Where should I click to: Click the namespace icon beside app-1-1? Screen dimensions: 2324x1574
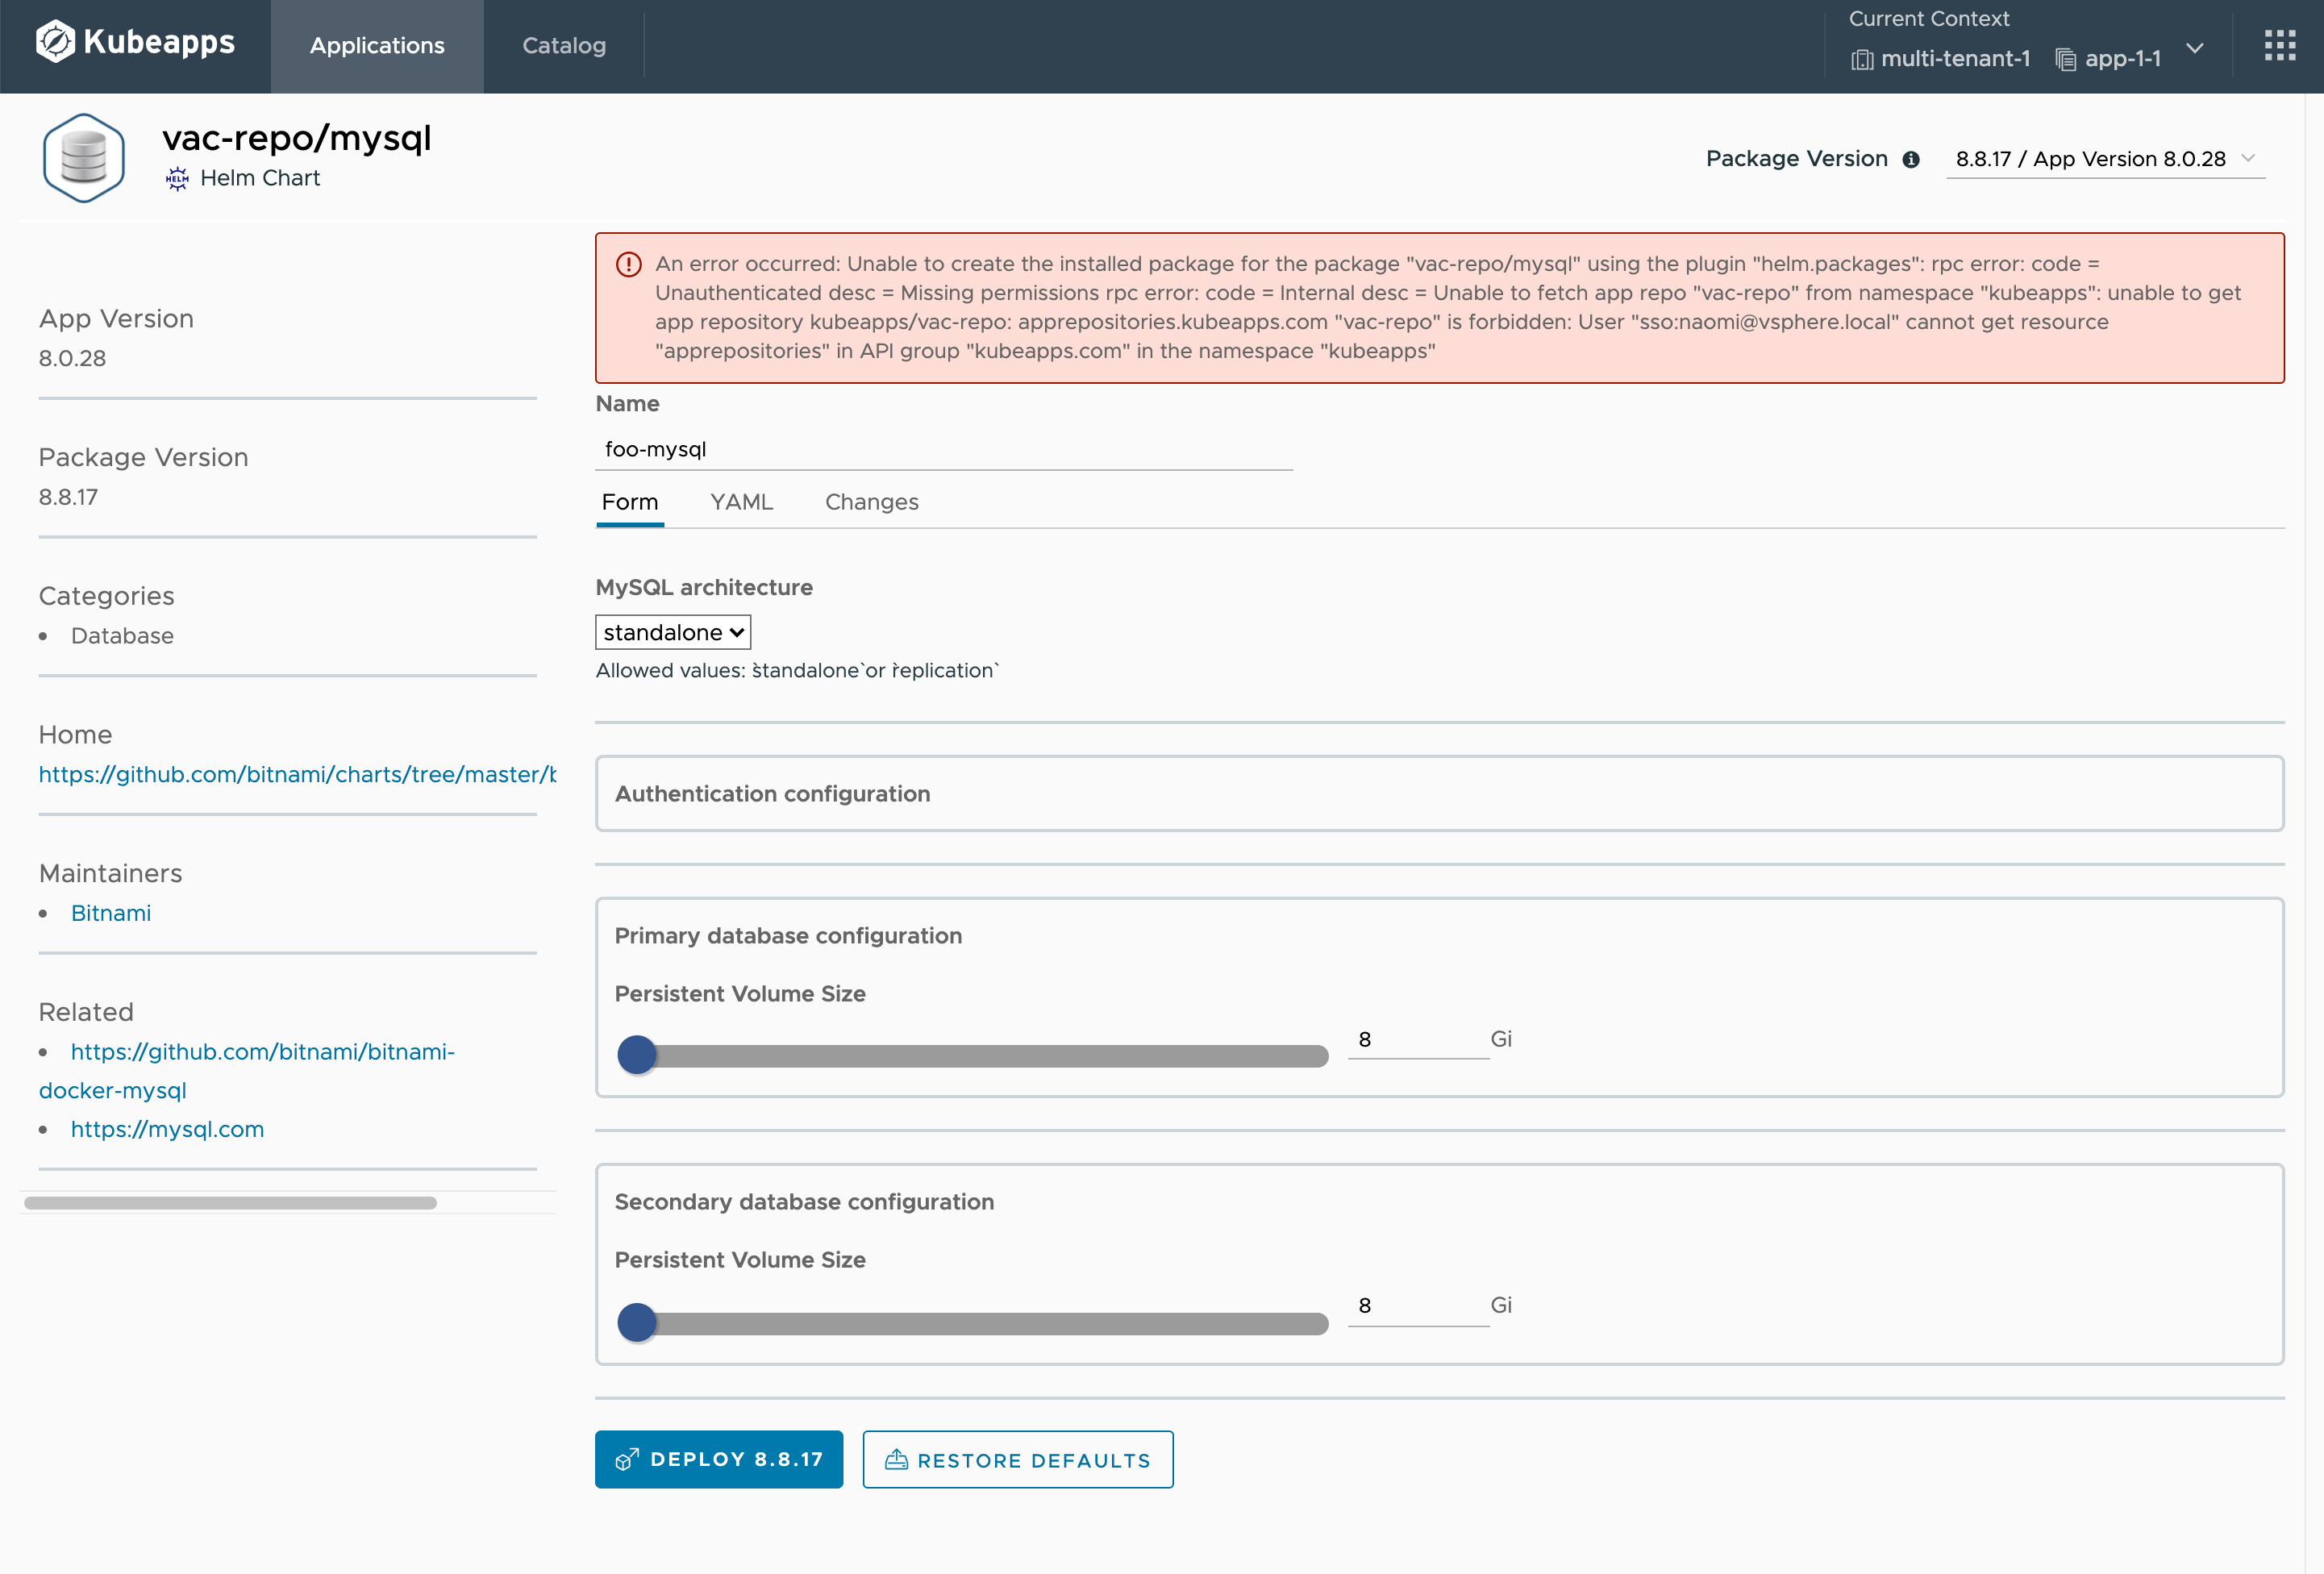pyautogui.click(x=2065, y=58)
